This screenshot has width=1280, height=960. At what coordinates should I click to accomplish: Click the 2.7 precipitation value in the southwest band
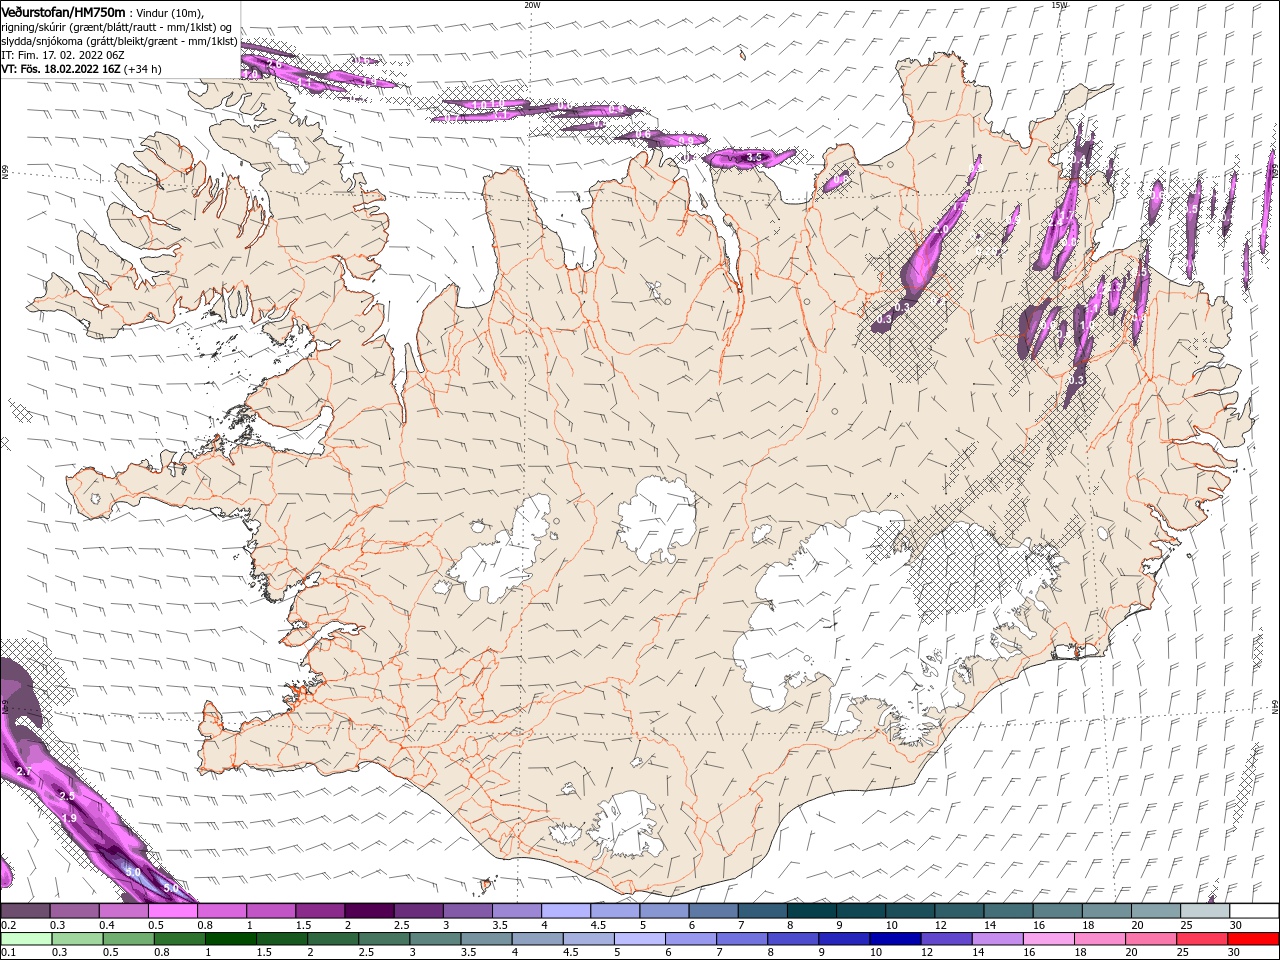pos(24,772)
